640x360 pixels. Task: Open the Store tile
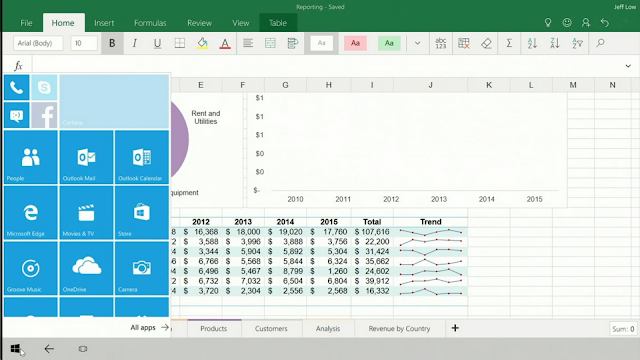pyautogui.click(x=142, y=213)
